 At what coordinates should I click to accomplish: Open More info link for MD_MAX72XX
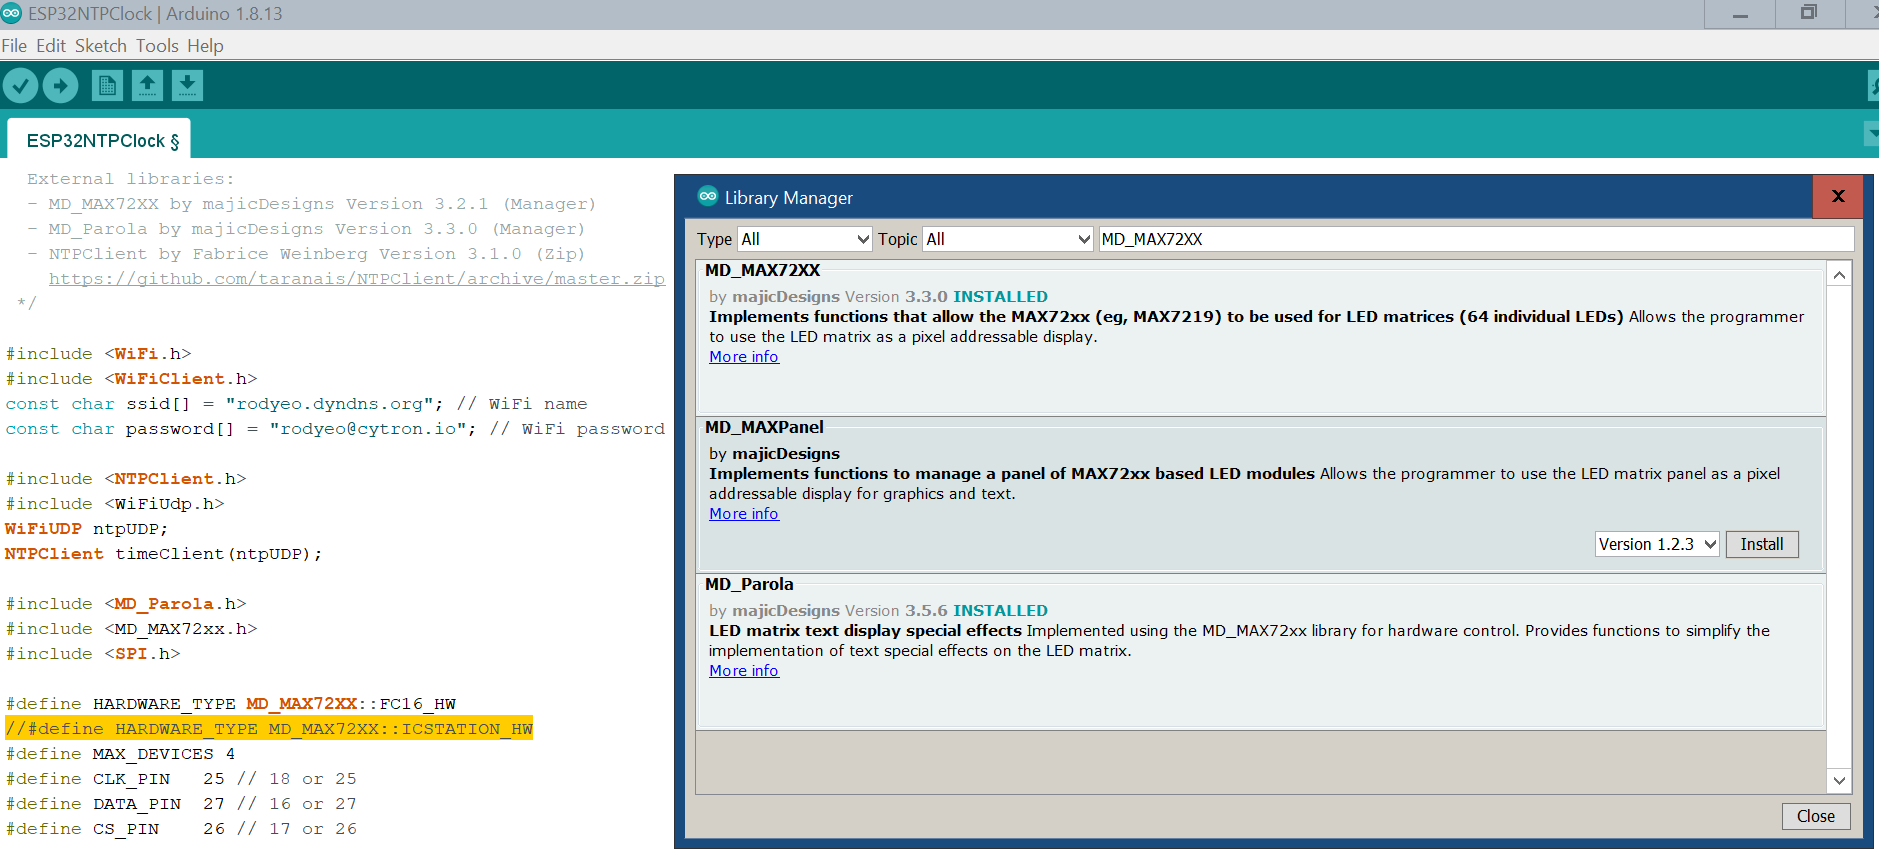click(x=744, y=357)
